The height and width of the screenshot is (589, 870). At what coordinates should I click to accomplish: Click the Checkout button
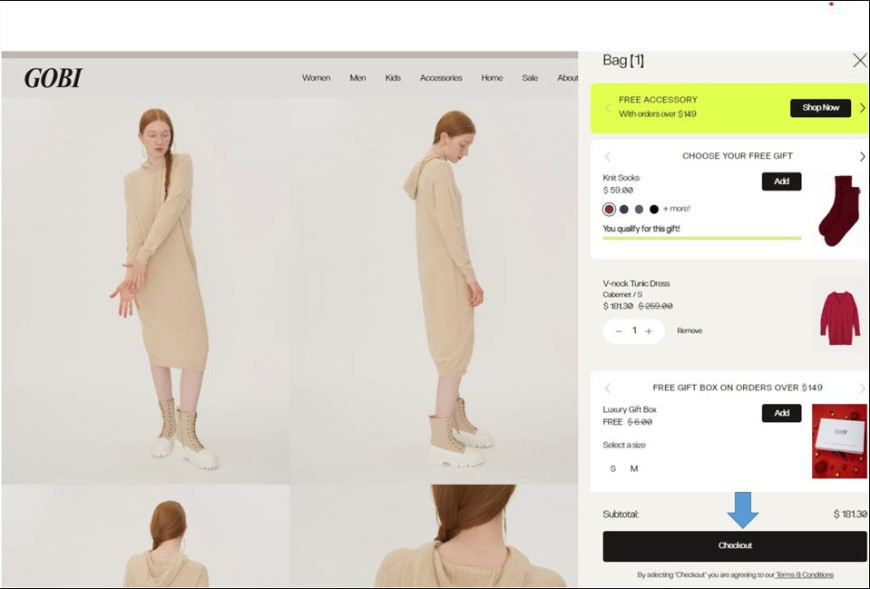735,546
